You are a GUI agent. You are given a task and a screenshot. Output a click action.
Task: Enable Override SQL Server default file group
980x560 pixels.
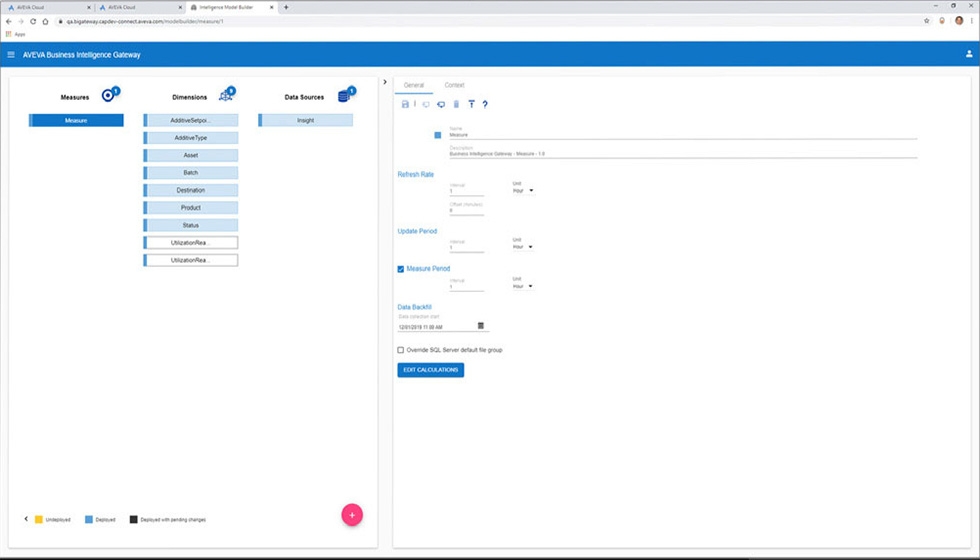[401, 350]
